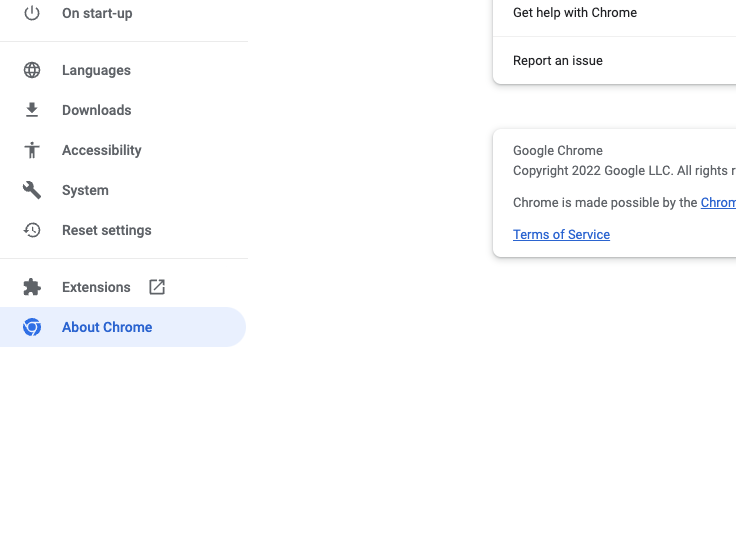Image resolution: width=736 pixels, height=533 pixels.
Task: Click the About Chrome logo icon
Action: pyautogui.click(x=32, y=327)
